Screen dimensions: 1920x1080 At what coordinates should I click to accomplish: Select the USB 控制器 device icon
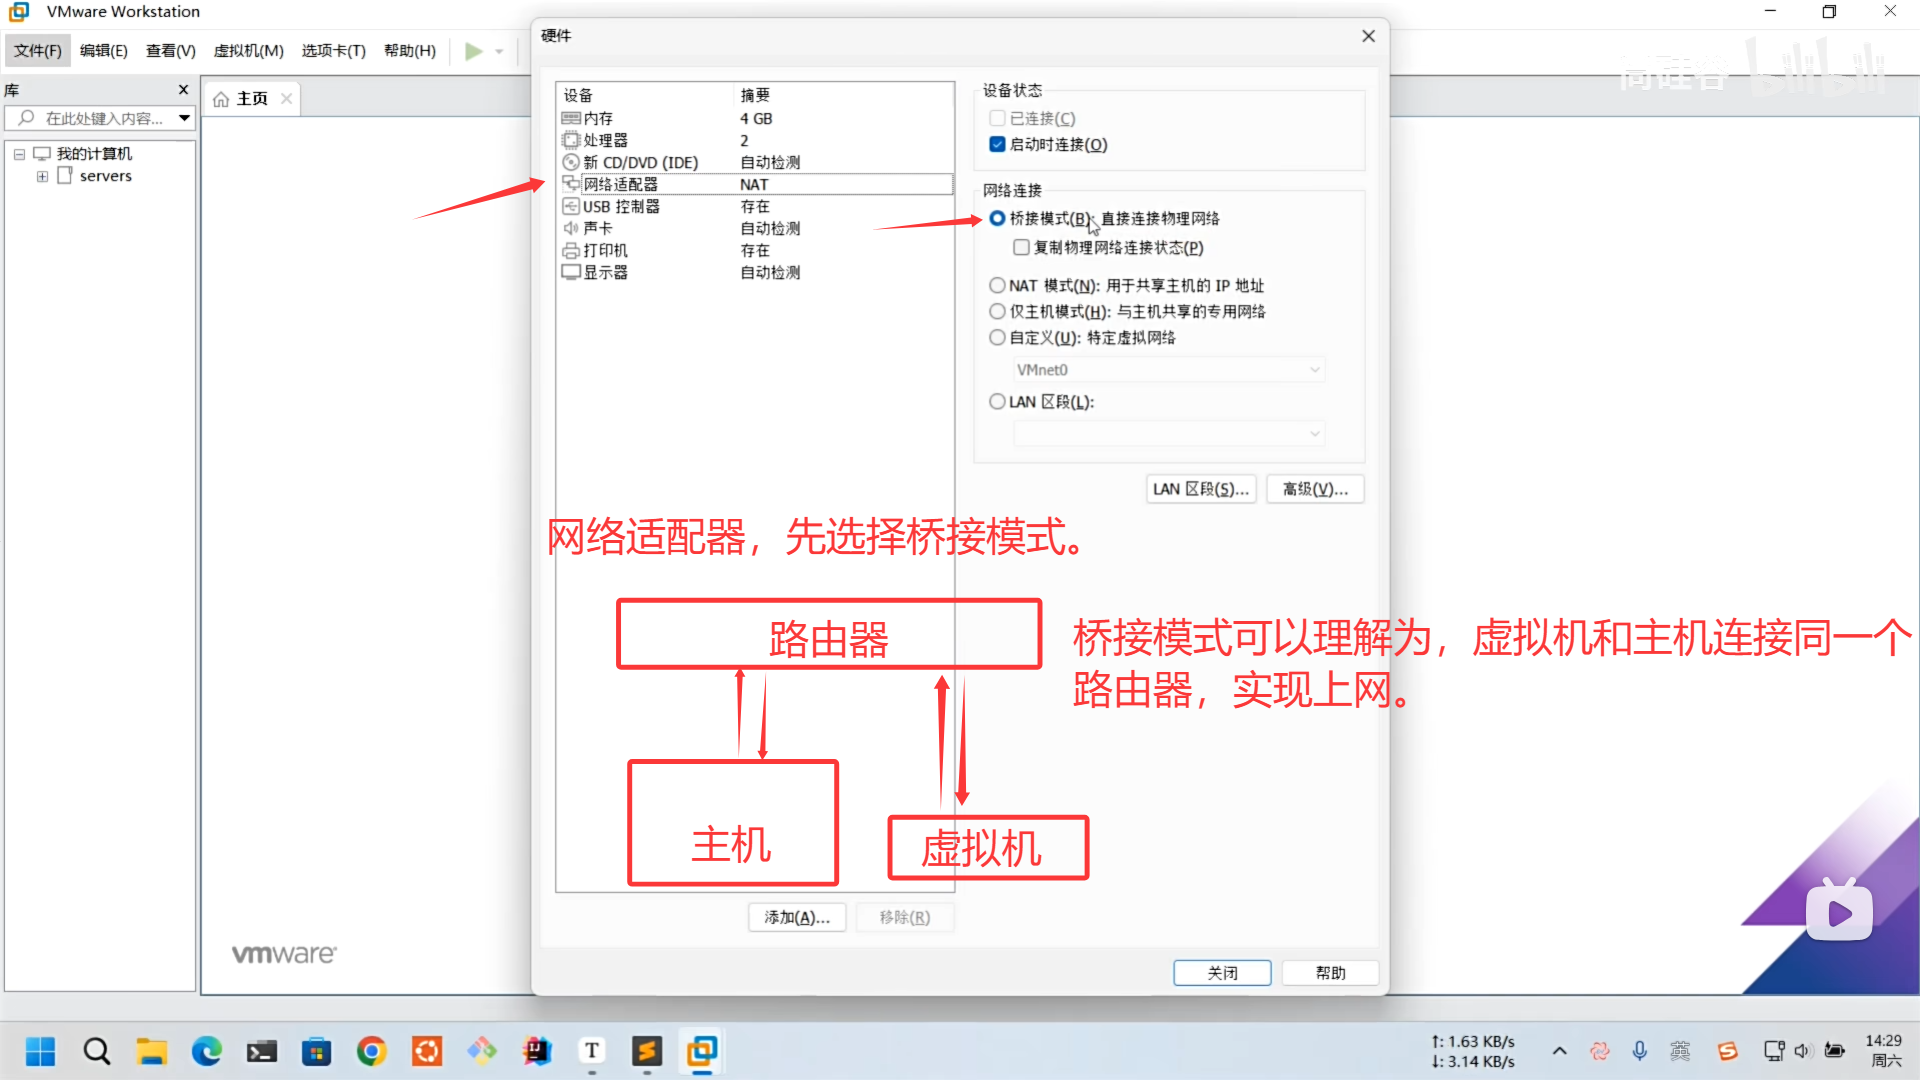(x=571, y=206)
